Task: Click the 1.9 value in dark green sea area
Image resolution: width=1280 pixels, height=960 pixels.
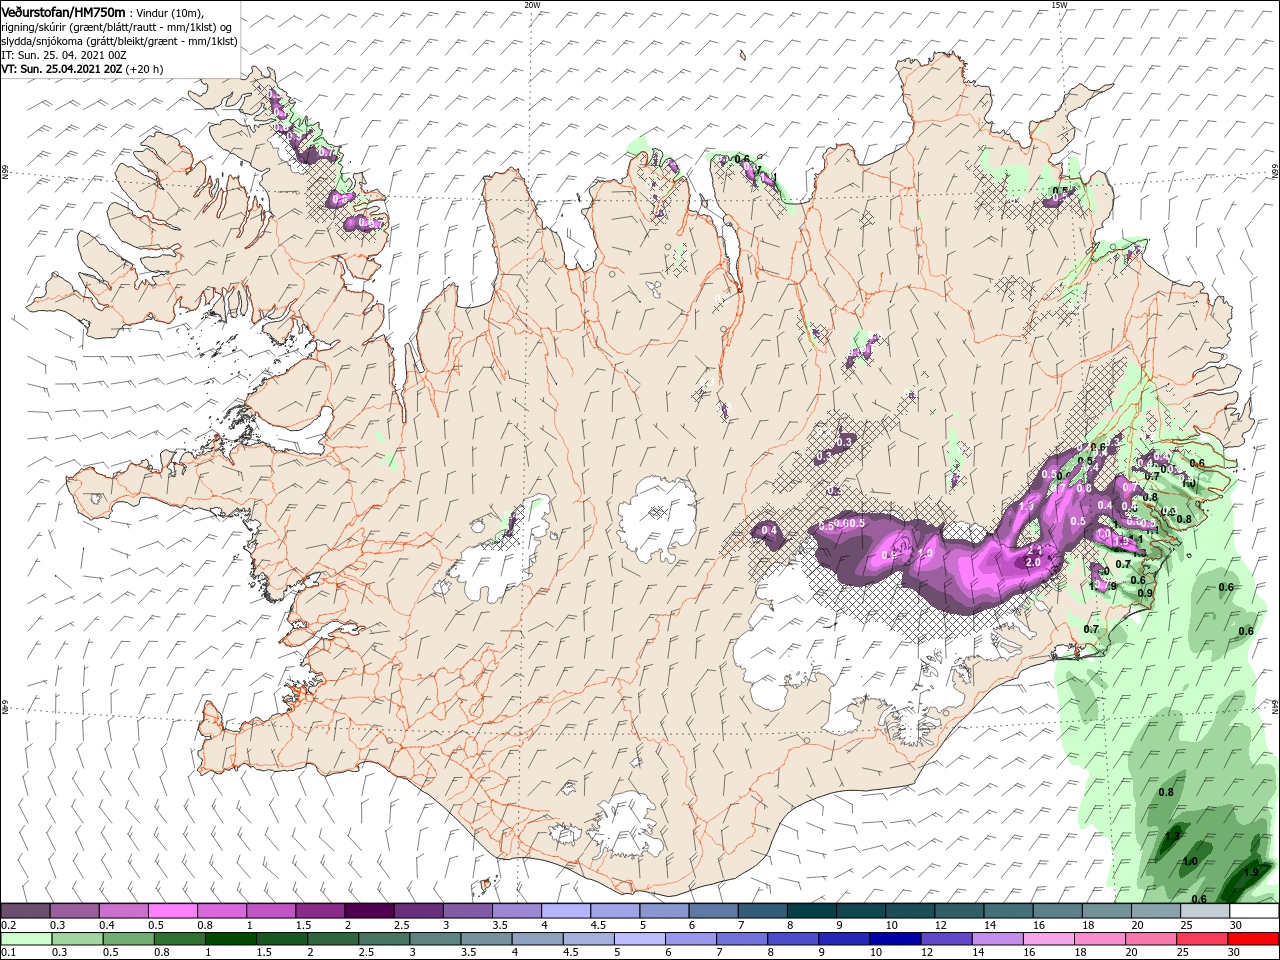Action: (1251, 872)
